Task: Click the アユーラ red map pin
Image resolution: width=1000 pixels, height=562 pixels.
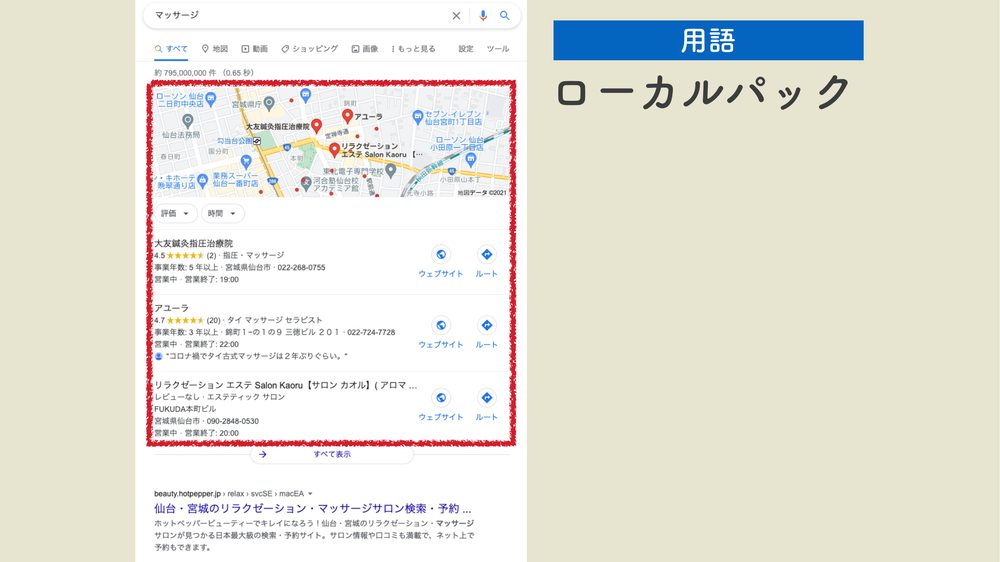Action: coord(347,116)
